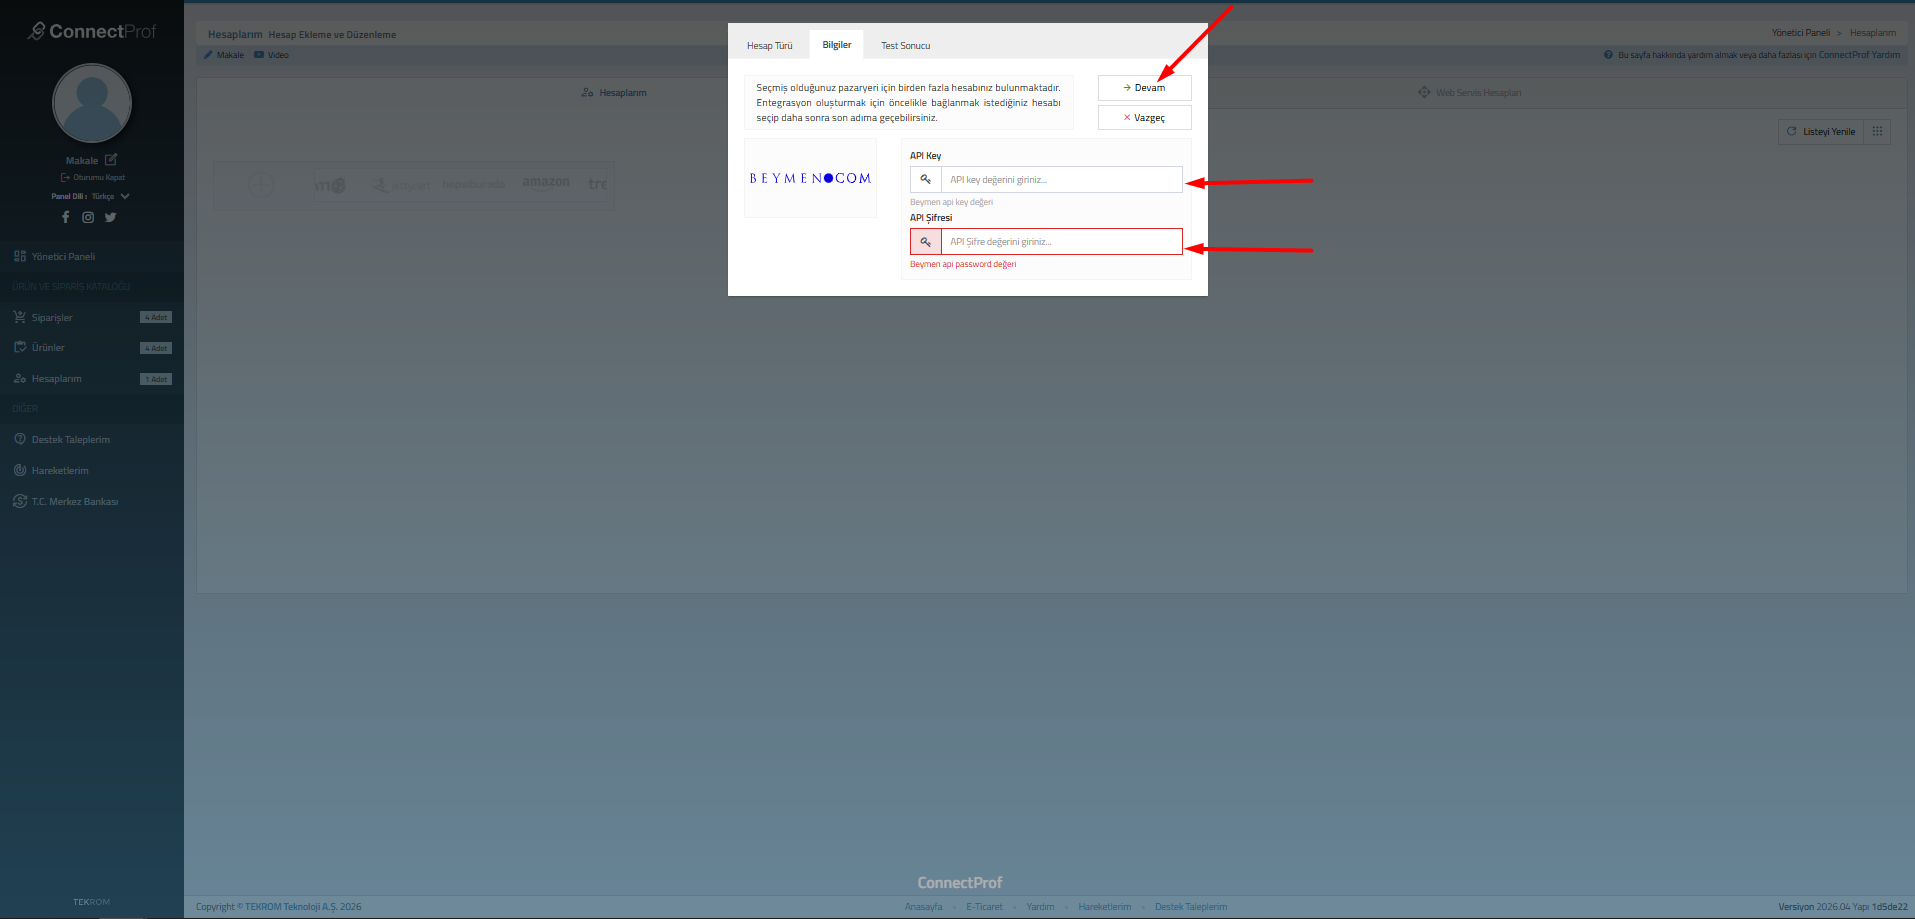Open the Test Sonucu tab
1915x919 pixels.
coord(905,46)
